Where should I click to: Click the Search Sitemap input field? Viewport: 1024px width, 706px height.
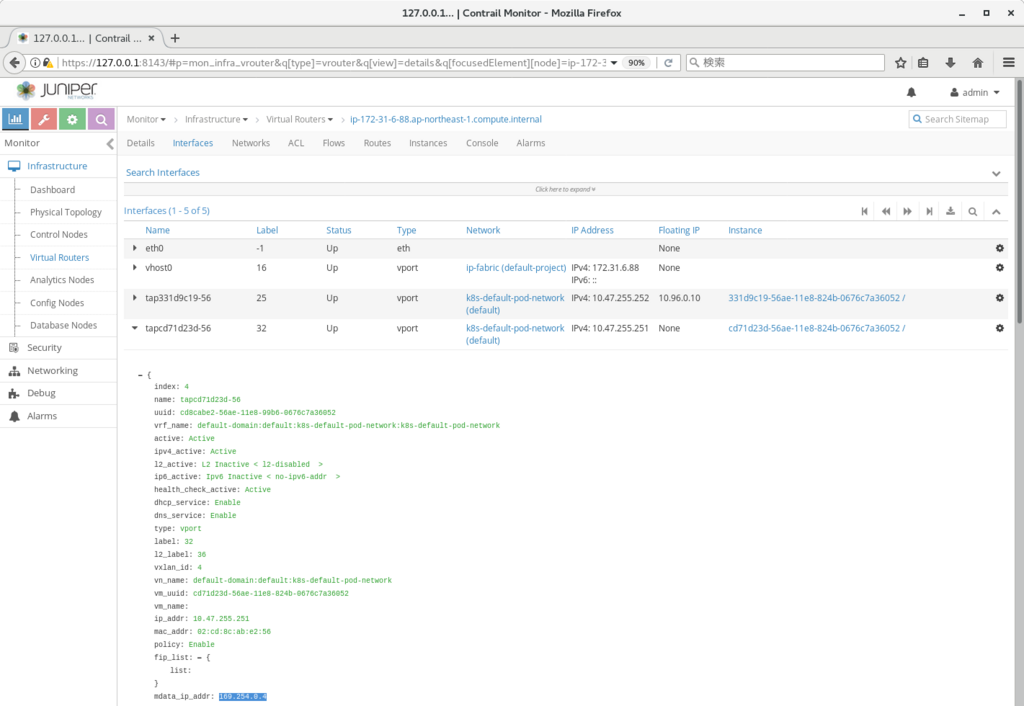click(957, 120)
